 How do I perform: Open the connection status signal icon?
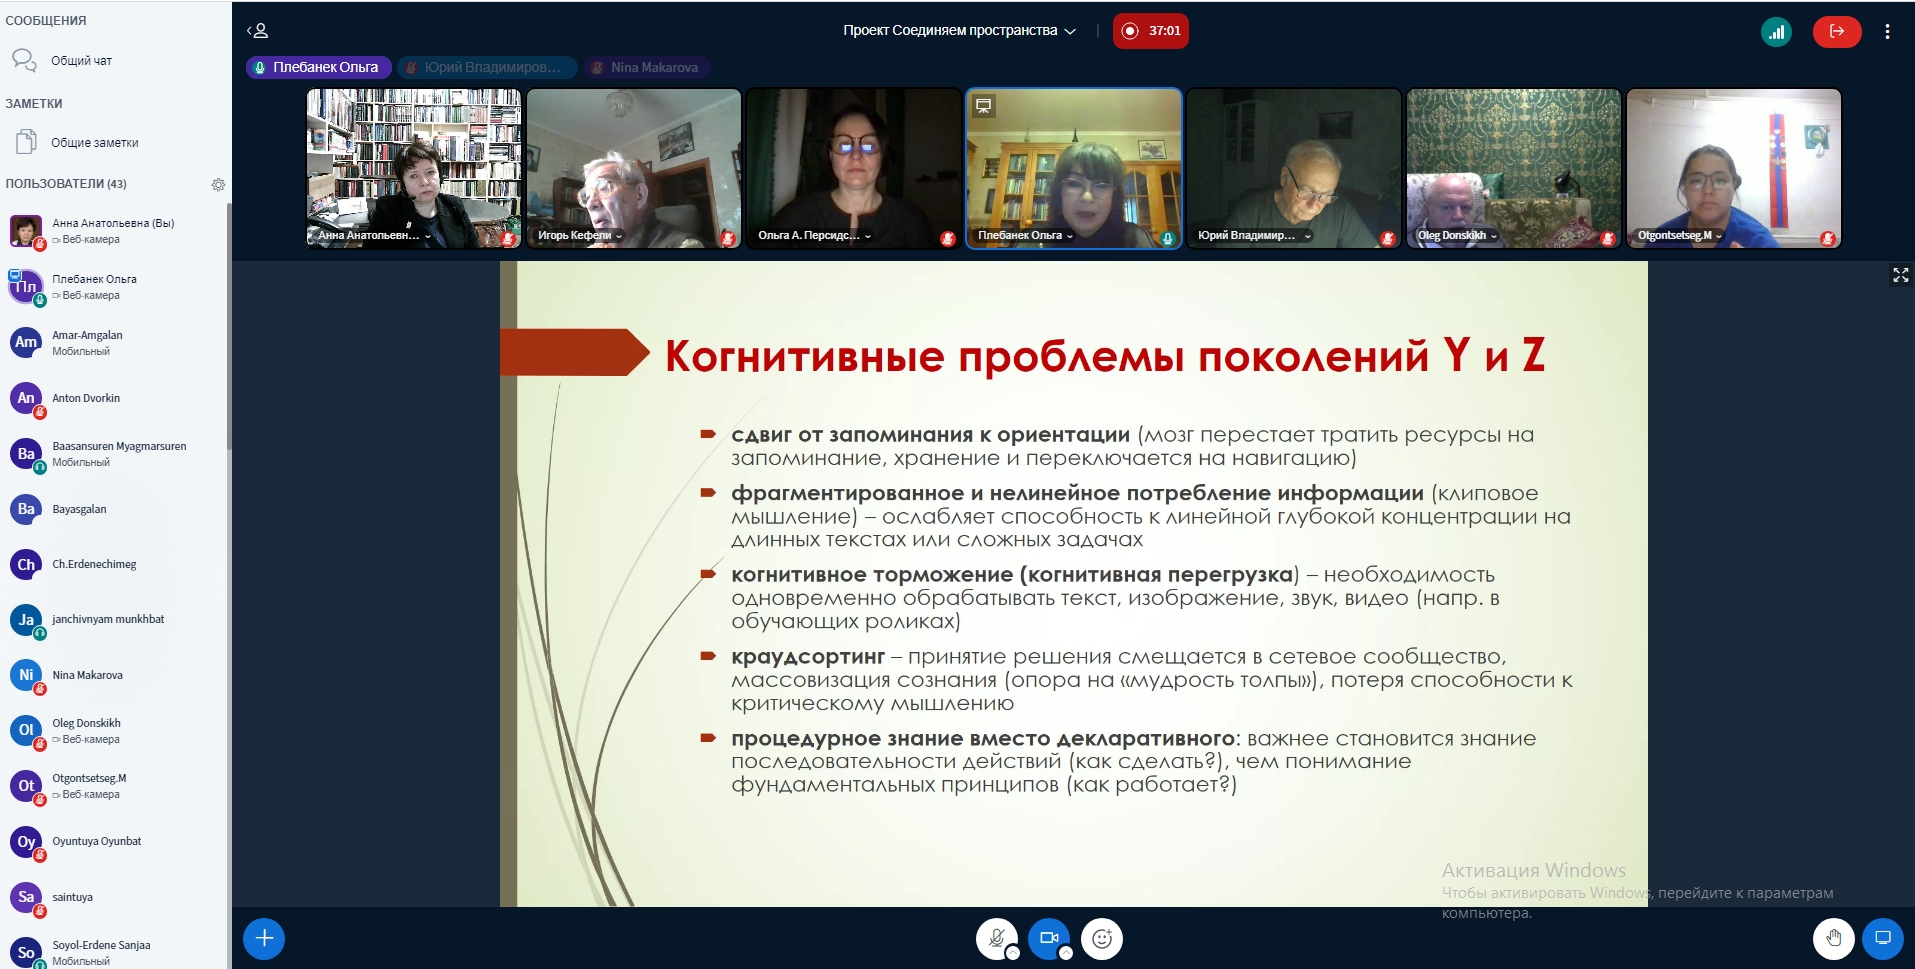tap(1776, 31)
